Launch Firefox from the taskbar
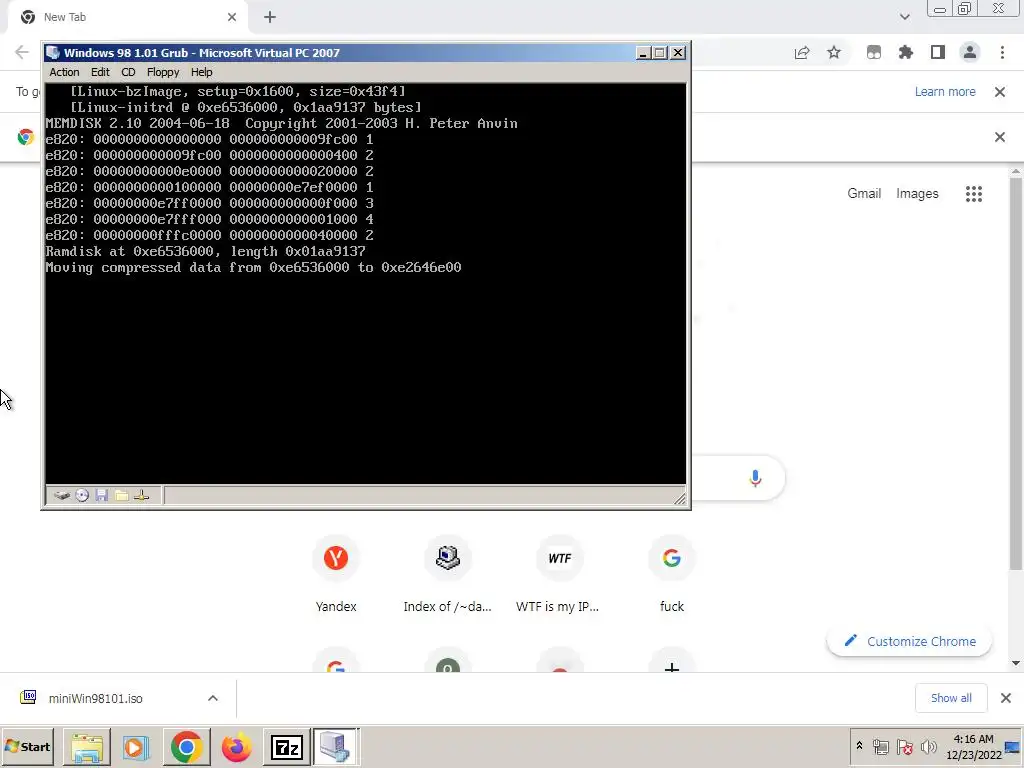The width and height of the screenshot is (1024, 768). pyautogui.click(x=236, y=746)
